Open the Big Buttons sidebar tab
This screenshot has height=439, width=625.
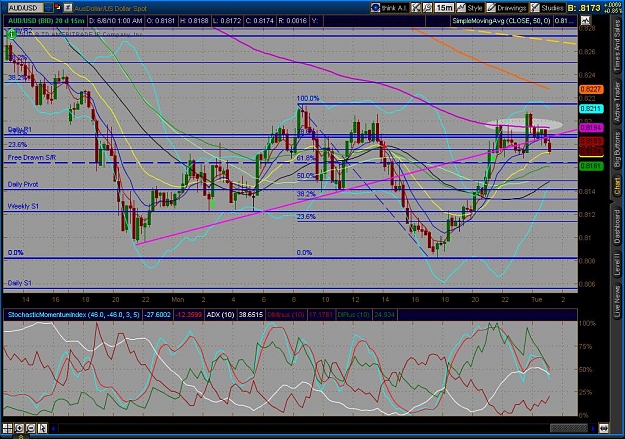(617, 151)
